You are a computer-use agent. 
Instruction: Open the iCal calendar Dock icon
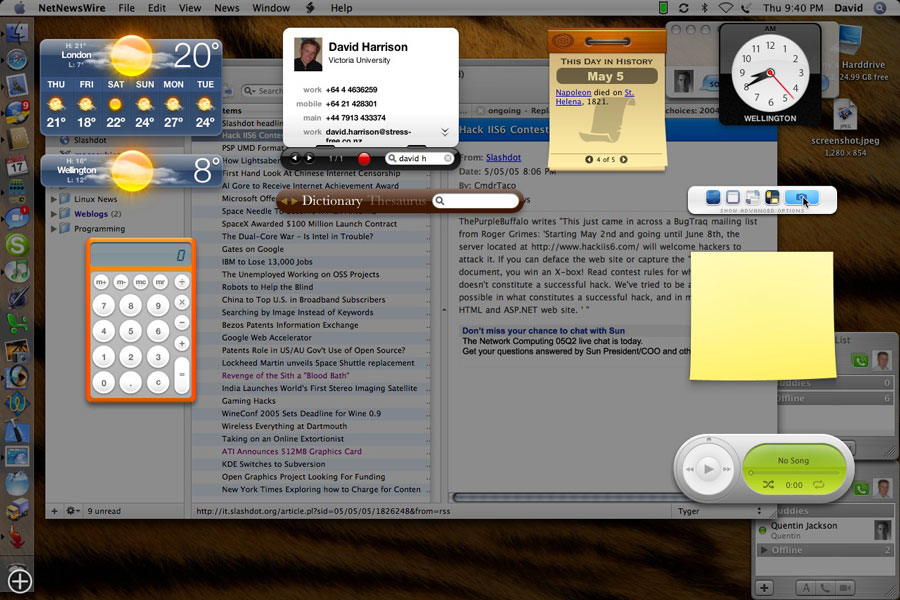pos(17,165)
